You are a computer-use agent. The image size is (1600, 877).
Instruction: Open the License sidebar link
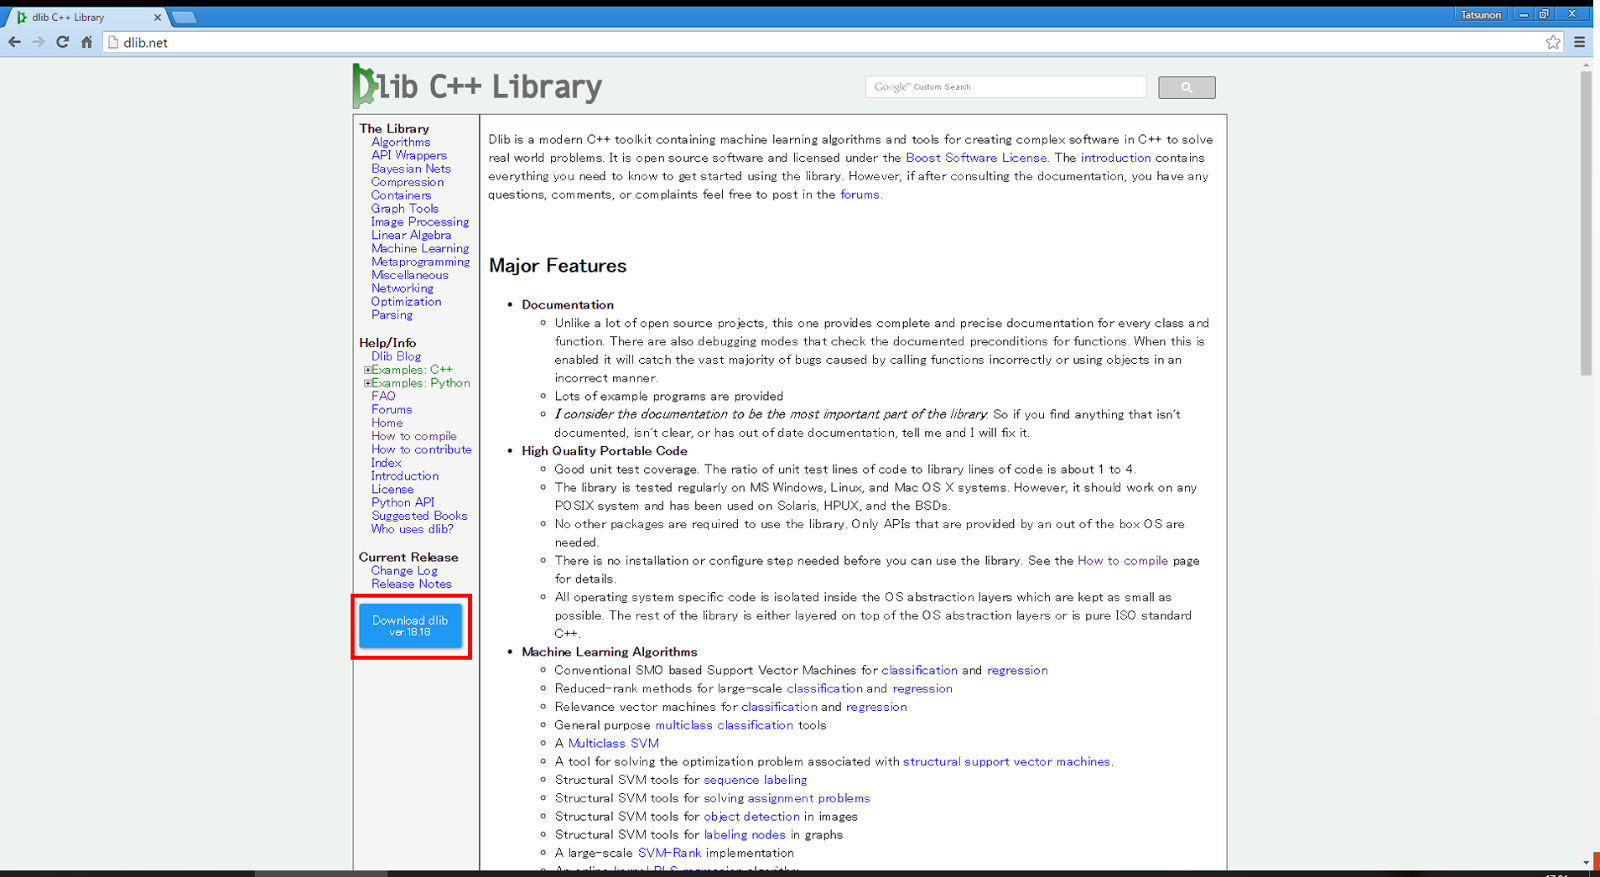[x=392, y=489]
